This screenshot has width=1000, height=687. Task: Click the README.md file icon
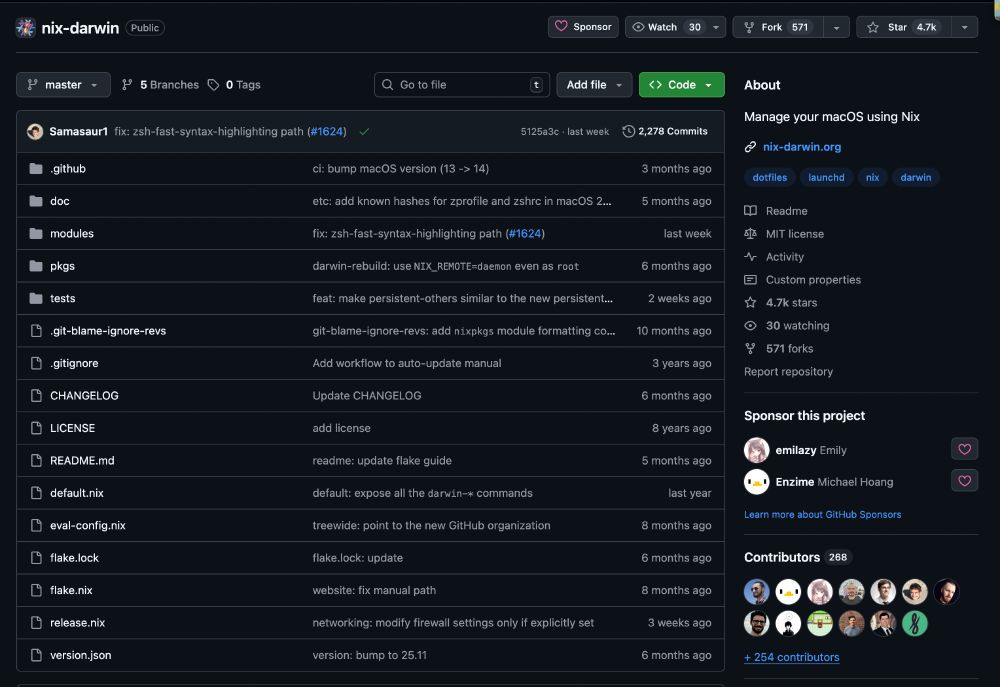pyautogui.click(x=36, y=461)
